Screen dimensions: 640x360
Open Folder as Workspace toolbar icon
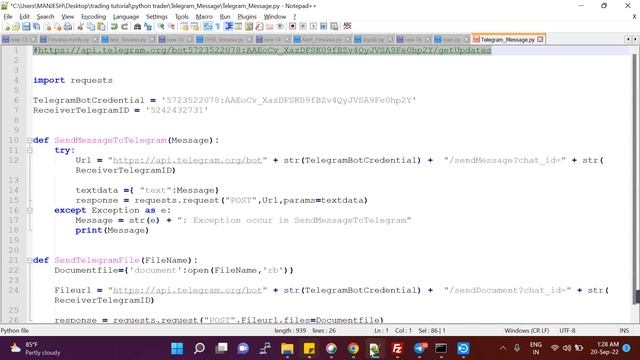[x=270, y=27]
